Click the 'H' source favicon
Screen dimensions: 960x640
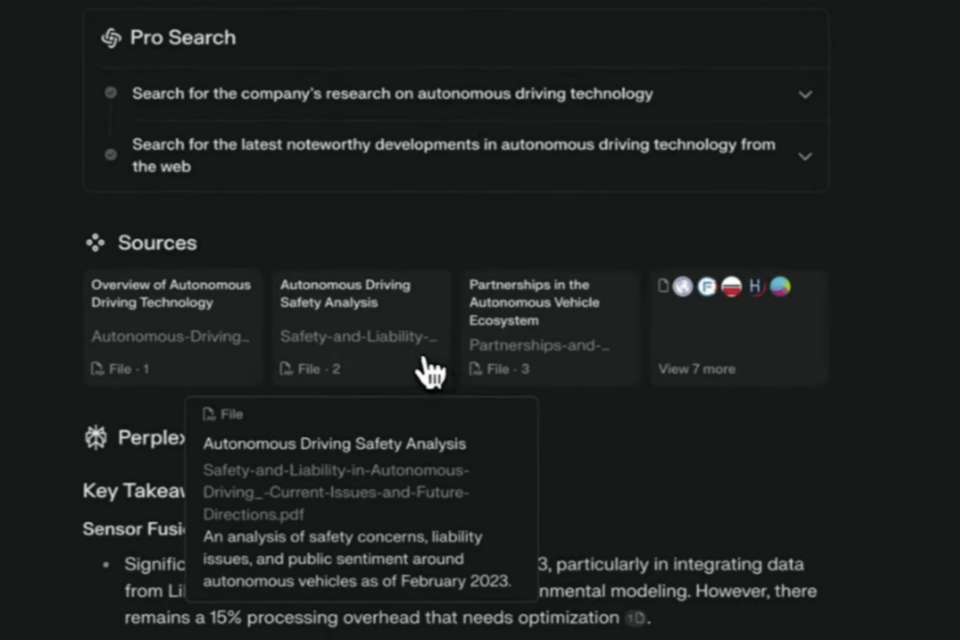click(756, 287)
